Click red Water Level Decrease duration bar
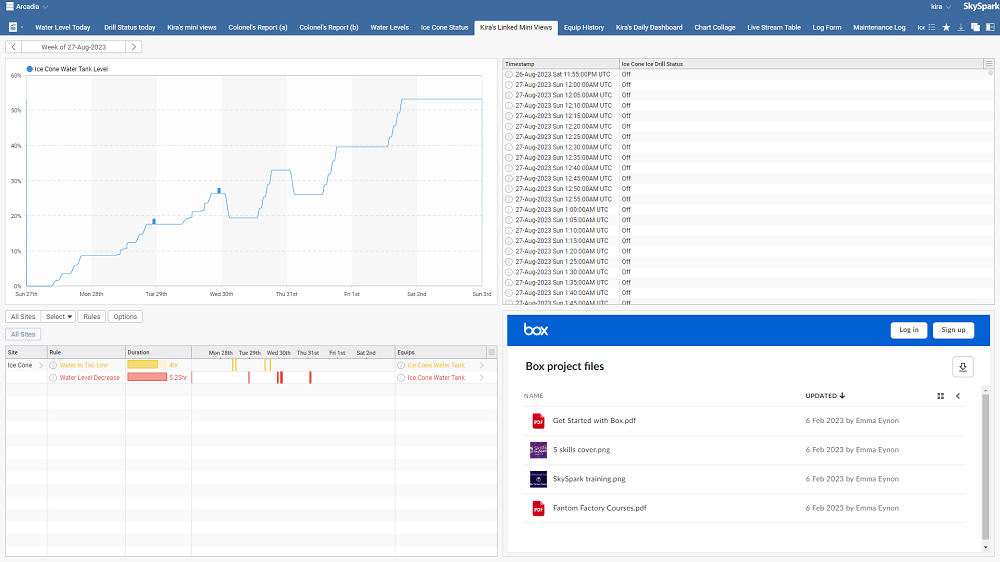 [x=147, y=377]
